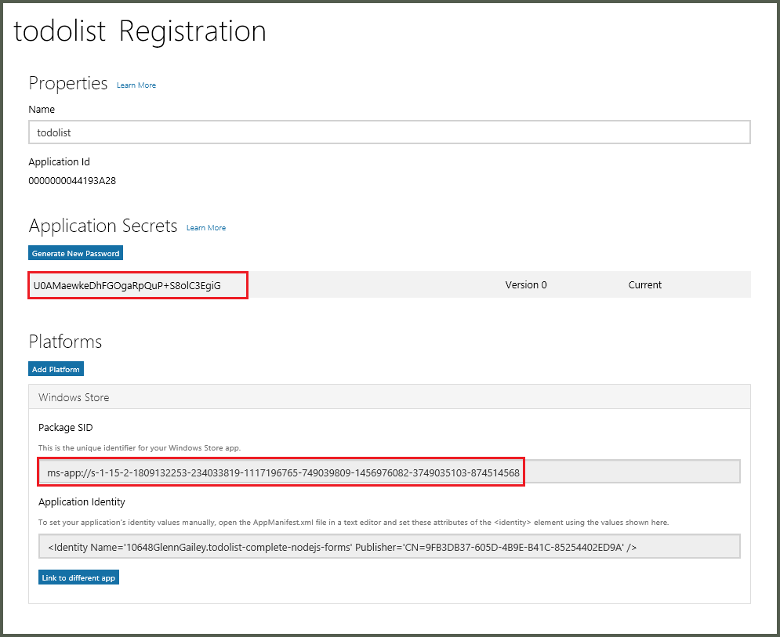Click the AppManifest.xml instruction text

coord(353,522)
